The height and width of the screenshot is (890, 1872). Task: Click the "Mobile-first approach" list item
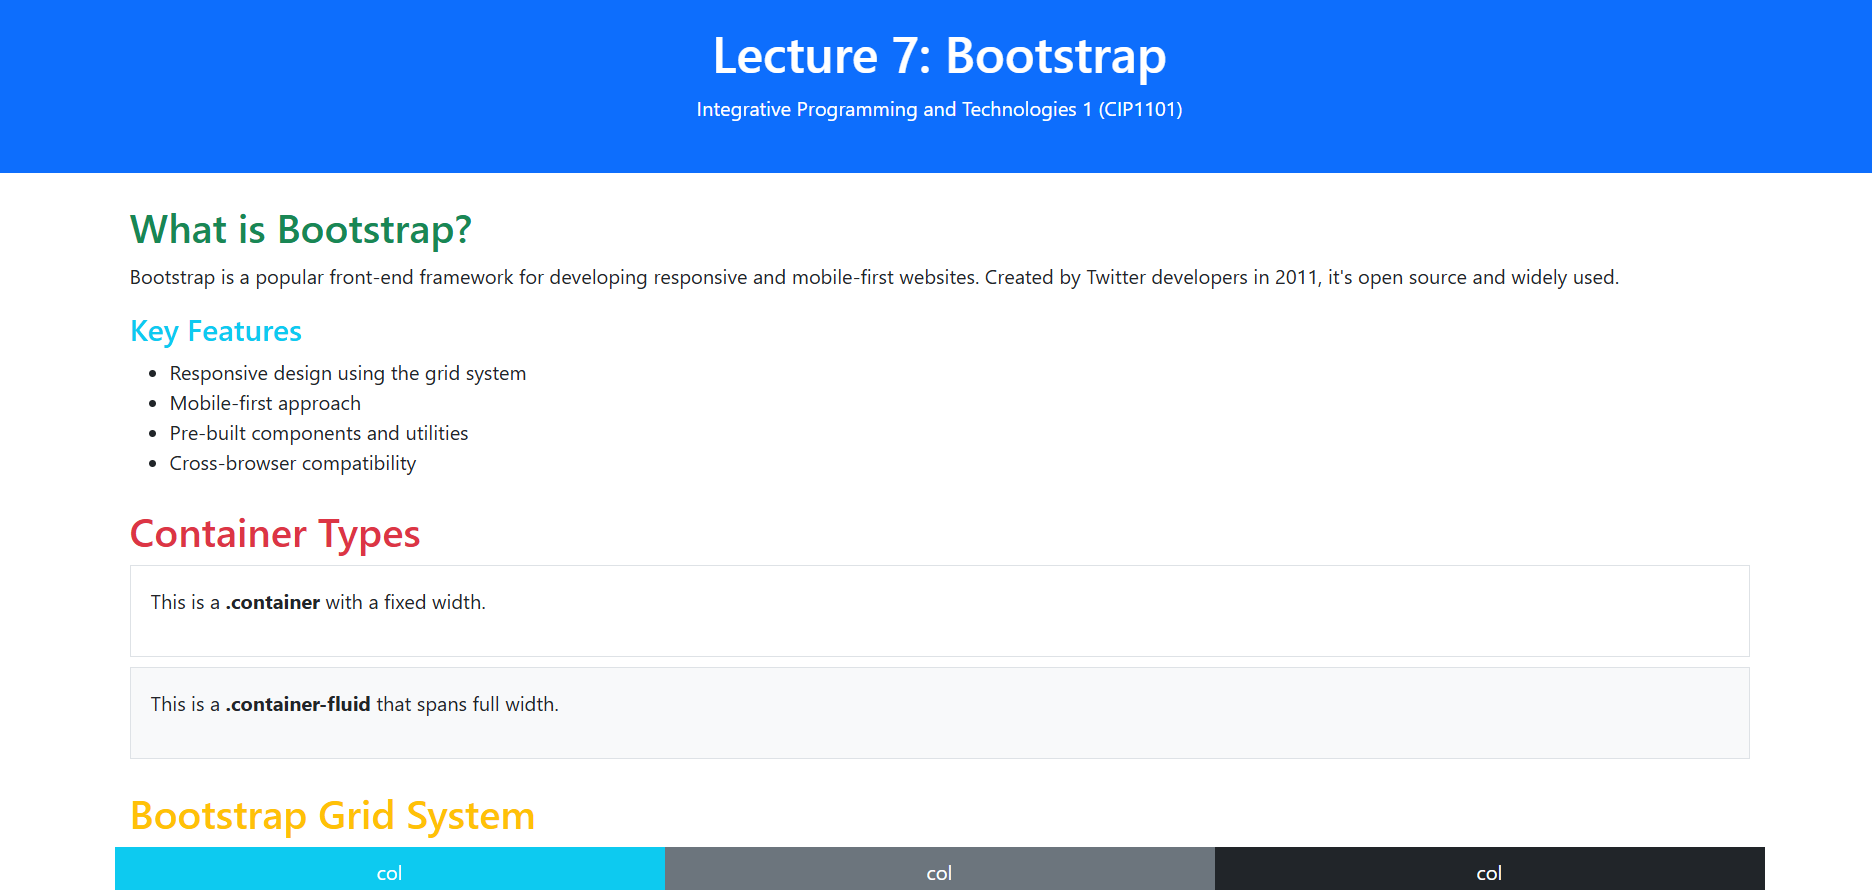pyautogui.click(x=265, y=403)
